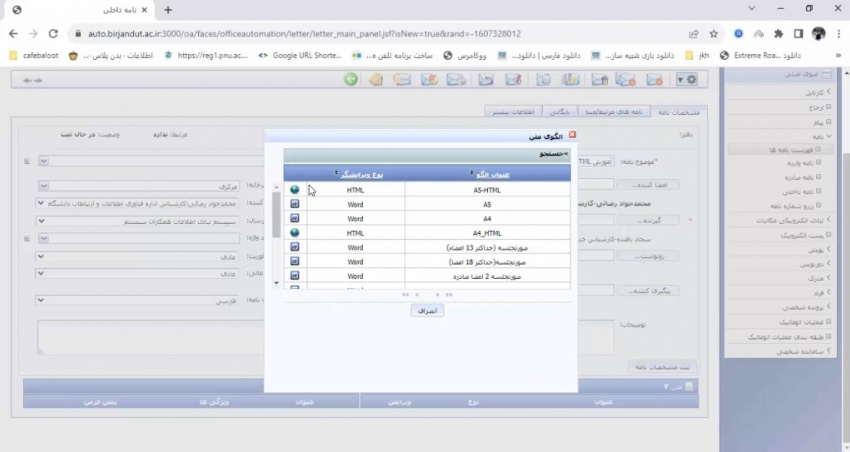Go to the previous page of templates
Screen dimensions: 850x452
coord(417,295)
